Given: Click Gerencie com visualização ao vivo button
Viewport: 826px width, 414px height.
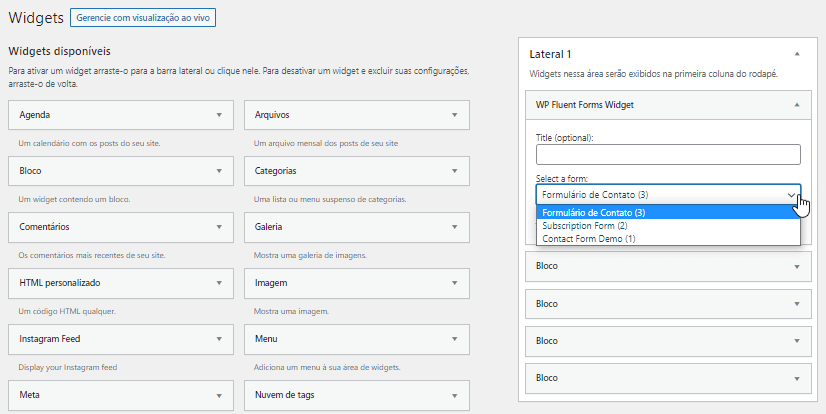Looking at the screenshot, I should (143, 18).
